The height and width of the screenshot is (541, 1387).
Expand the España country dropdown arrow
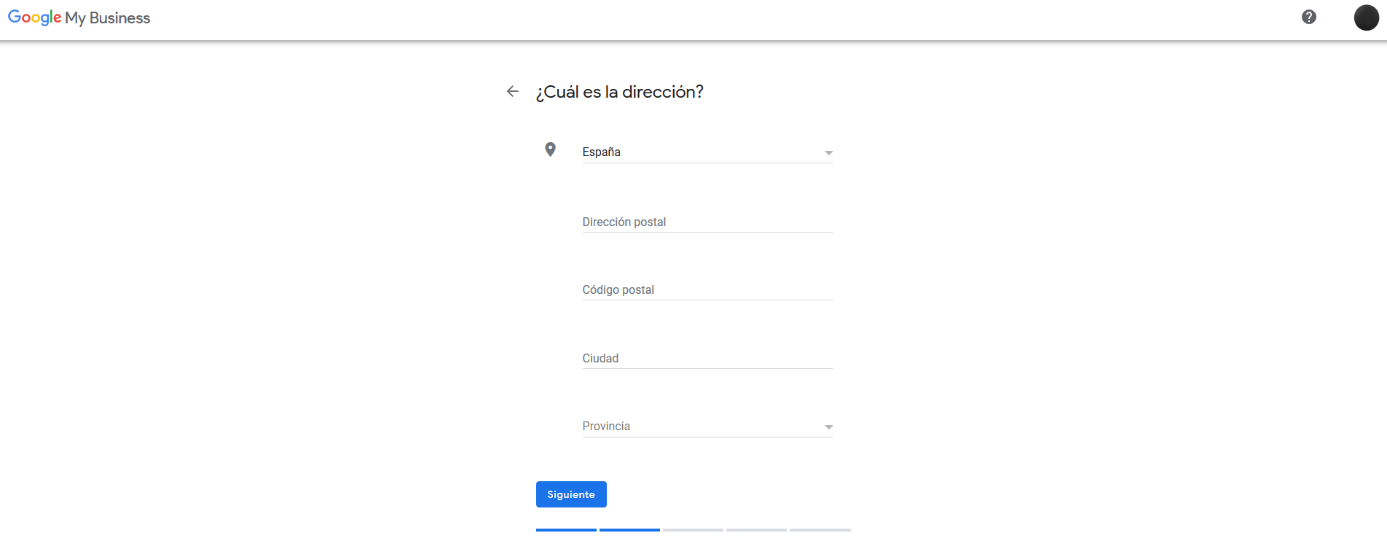click(x=828, y=153)
